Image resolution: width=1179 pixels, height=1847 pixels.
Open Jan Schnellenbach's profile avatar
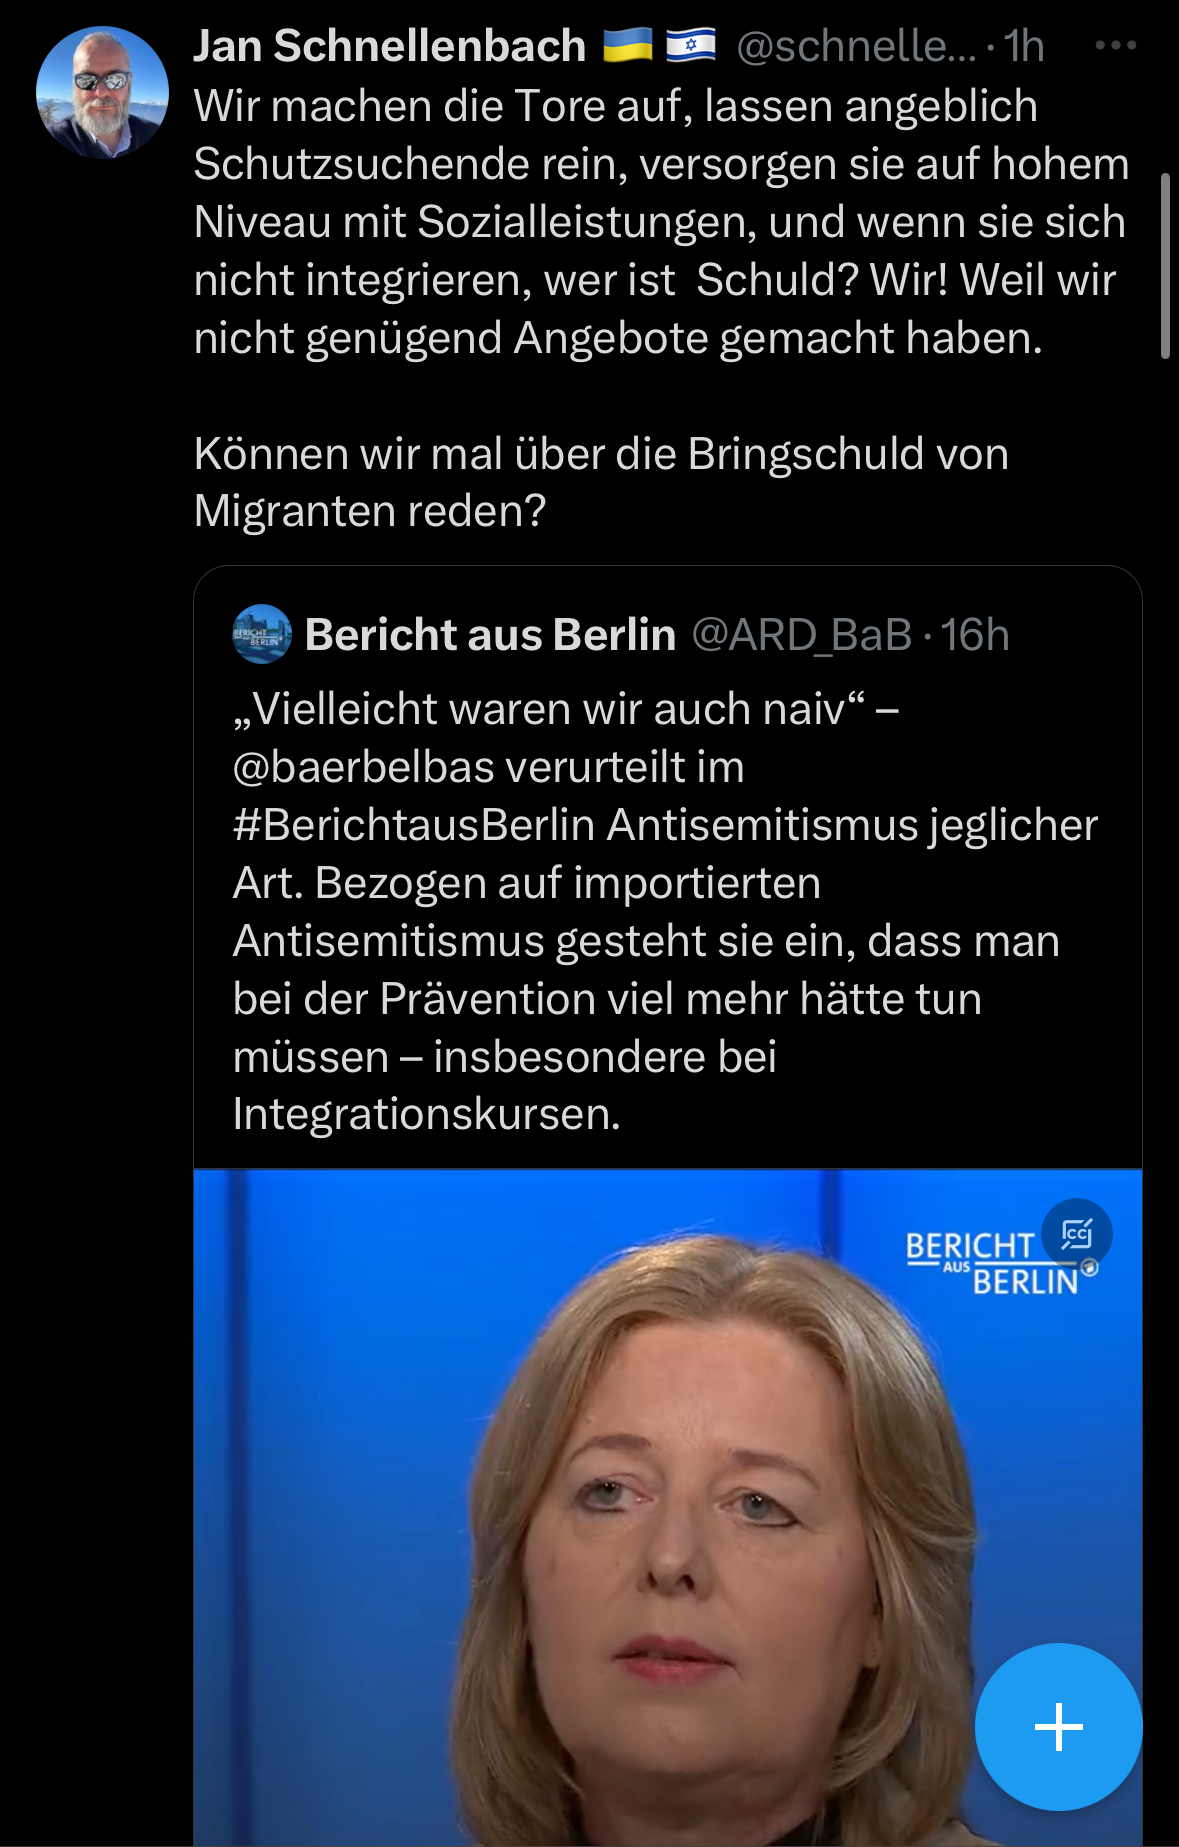(x=102, y=92)
